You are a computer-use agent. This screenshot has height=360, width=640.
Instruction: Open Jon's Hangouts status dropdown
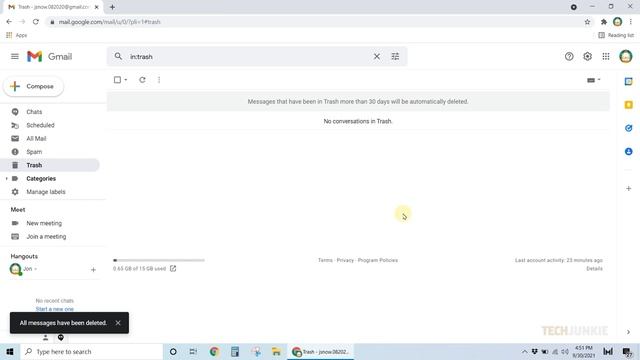click(30, 269)
